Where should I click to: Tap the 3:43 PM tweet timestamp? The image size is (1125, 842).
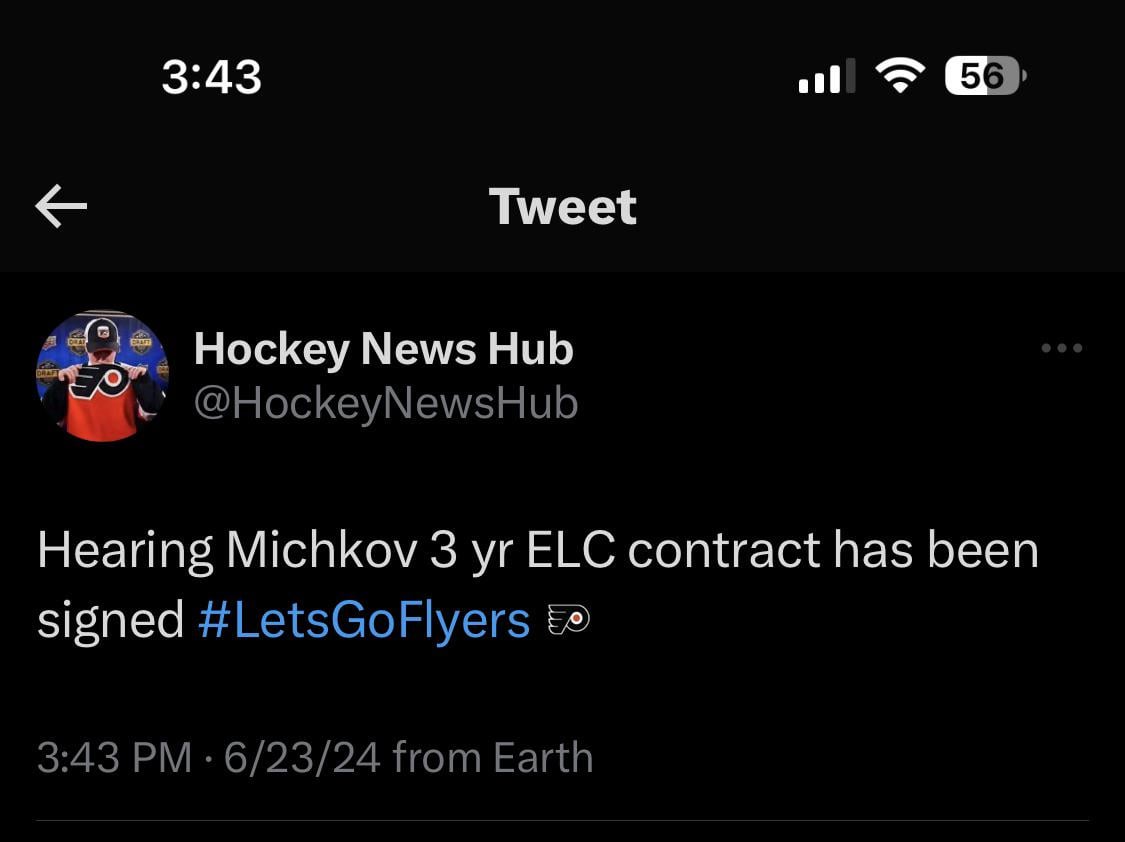click(x=113, y=758)
